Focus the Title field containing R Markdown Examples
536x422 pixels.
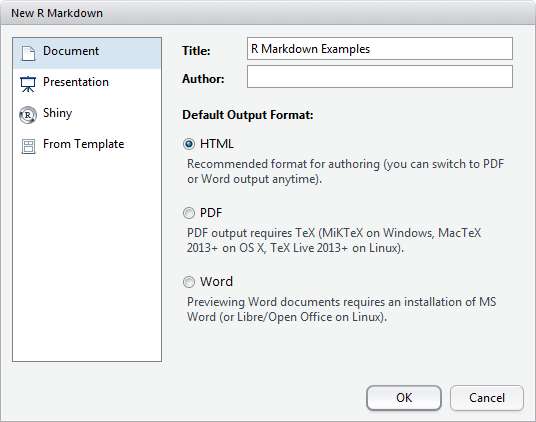380,49
